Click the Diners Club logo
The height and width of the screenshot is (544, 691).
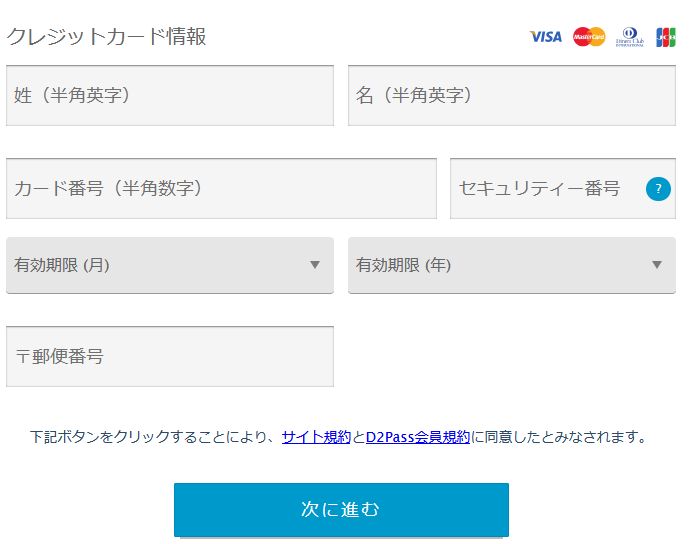(629, 37)
